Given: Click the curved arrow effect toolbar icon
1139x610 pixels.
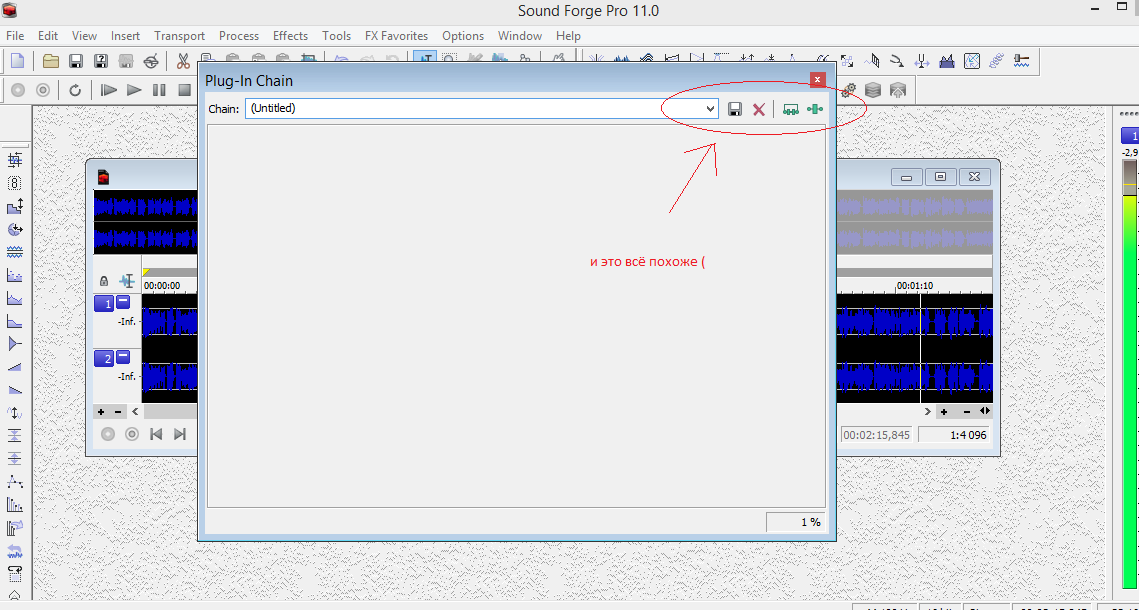Looking at the screenshot, I should point(897,61).
